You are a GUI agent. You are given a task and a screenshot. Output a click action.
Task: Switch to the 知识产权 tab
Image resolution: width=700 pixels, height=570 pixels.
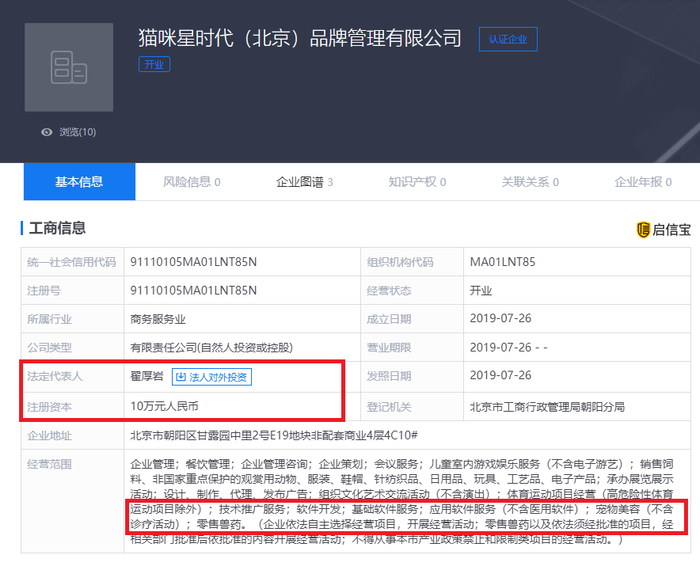(417, 182)
